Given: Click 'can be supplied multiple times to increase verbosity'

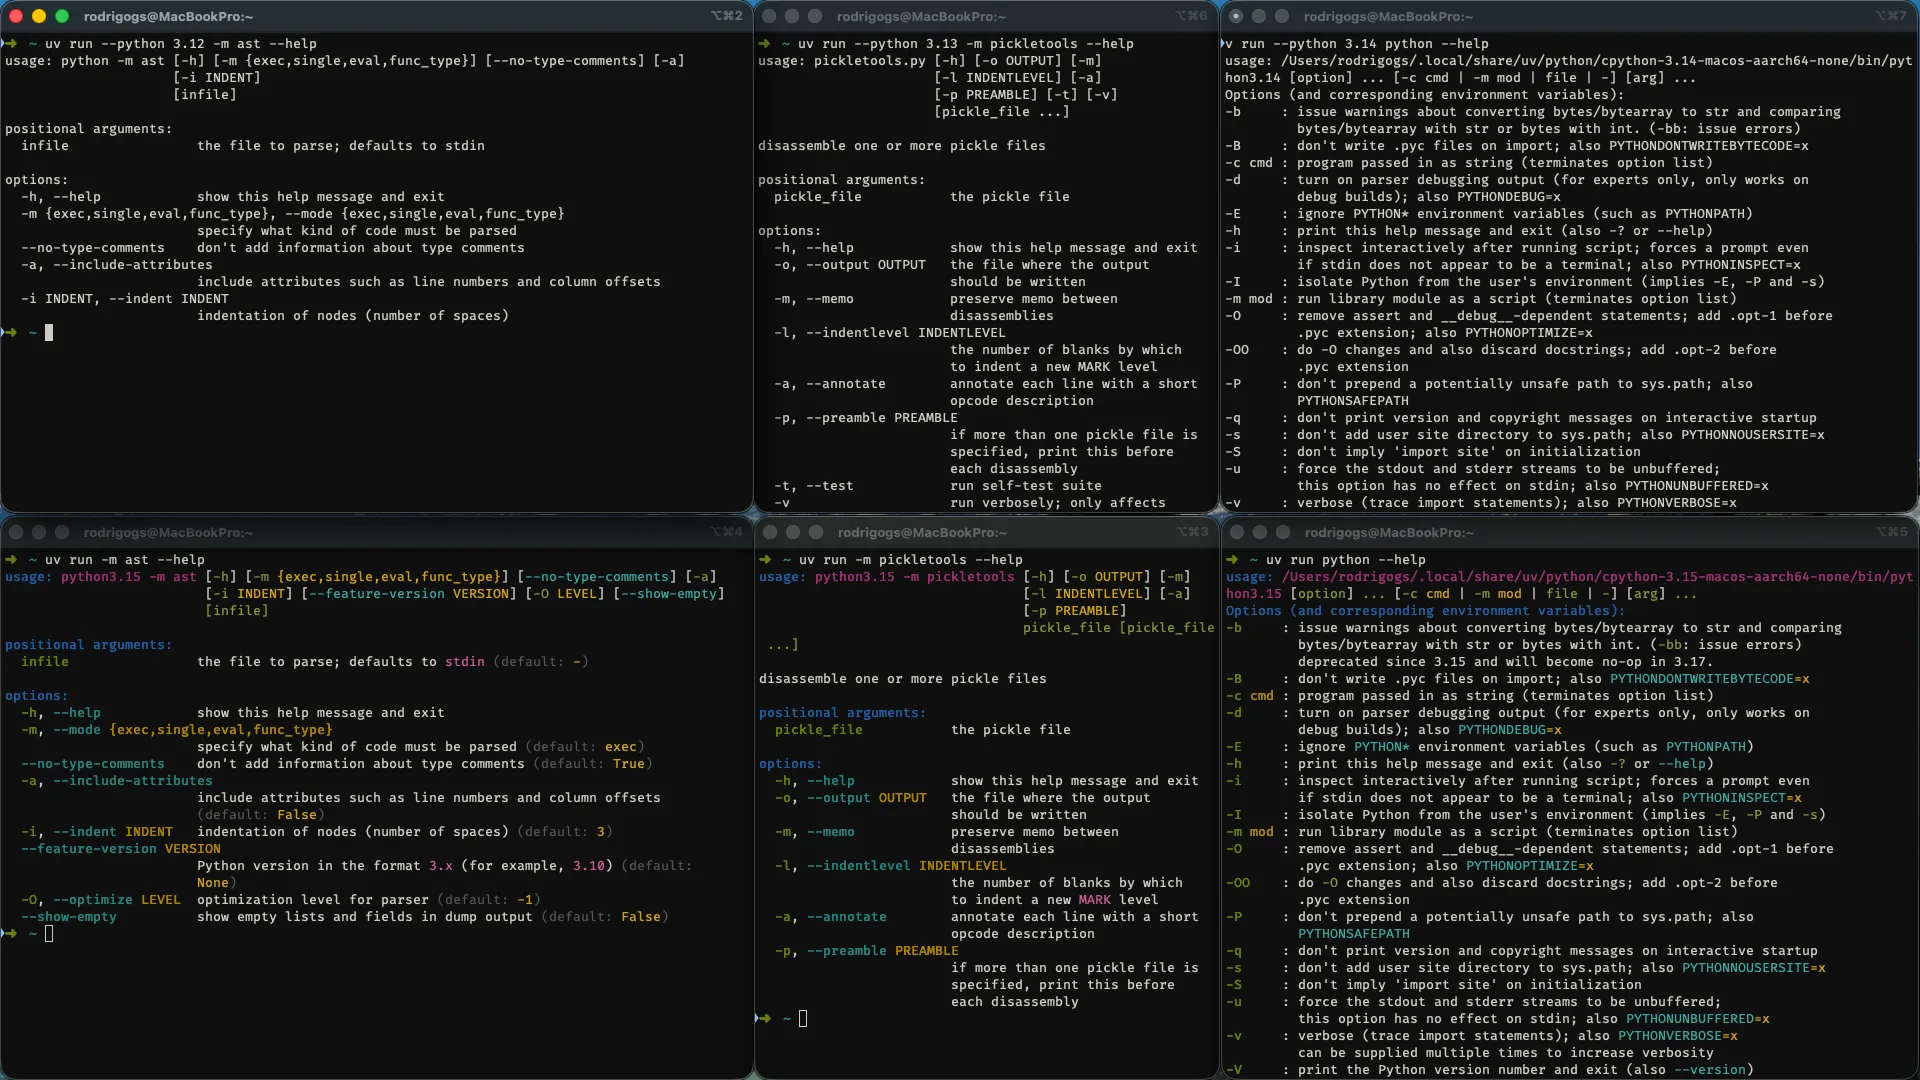Looking at the screenshot, I should [x=1506, y=1053].
